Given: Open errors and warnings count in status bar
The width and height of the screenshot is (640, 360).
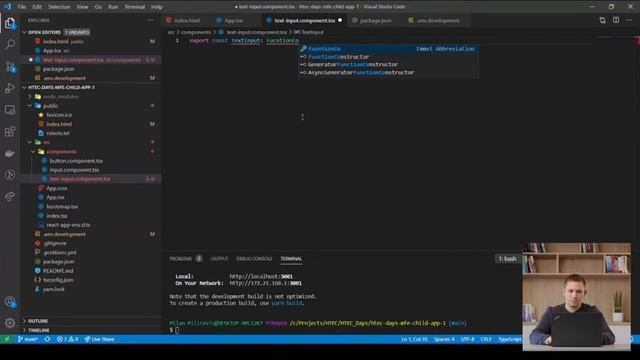Looking at the screenshot, I should [67, 339].
